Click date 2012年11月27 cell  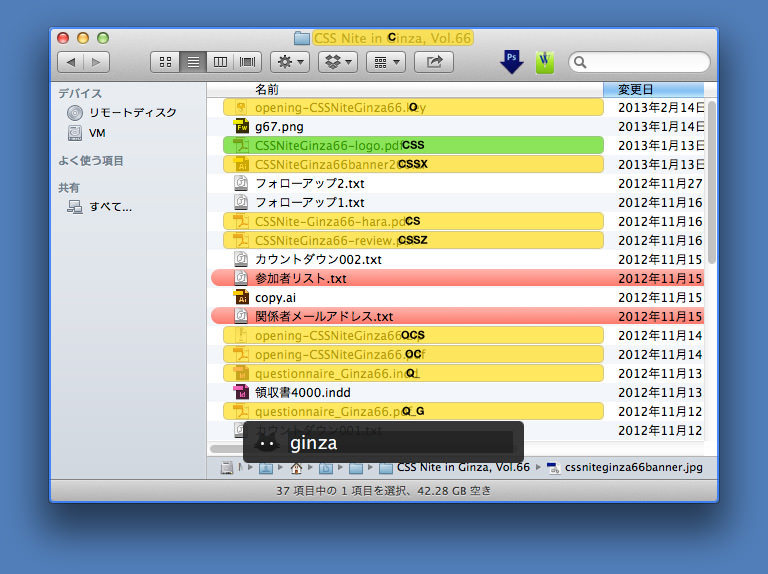coord(660,184)
